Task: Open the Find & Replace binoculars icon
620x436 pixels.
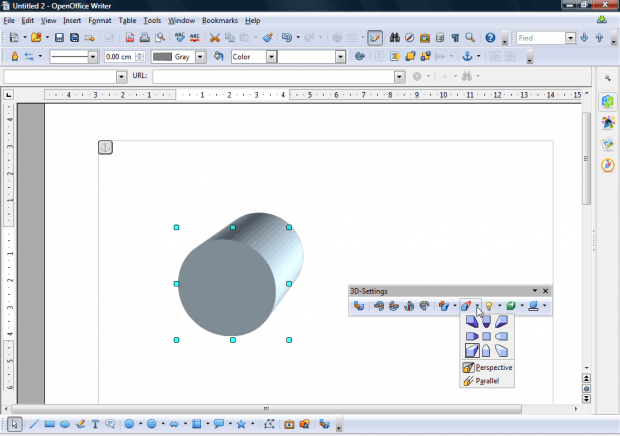Action: 394,38
